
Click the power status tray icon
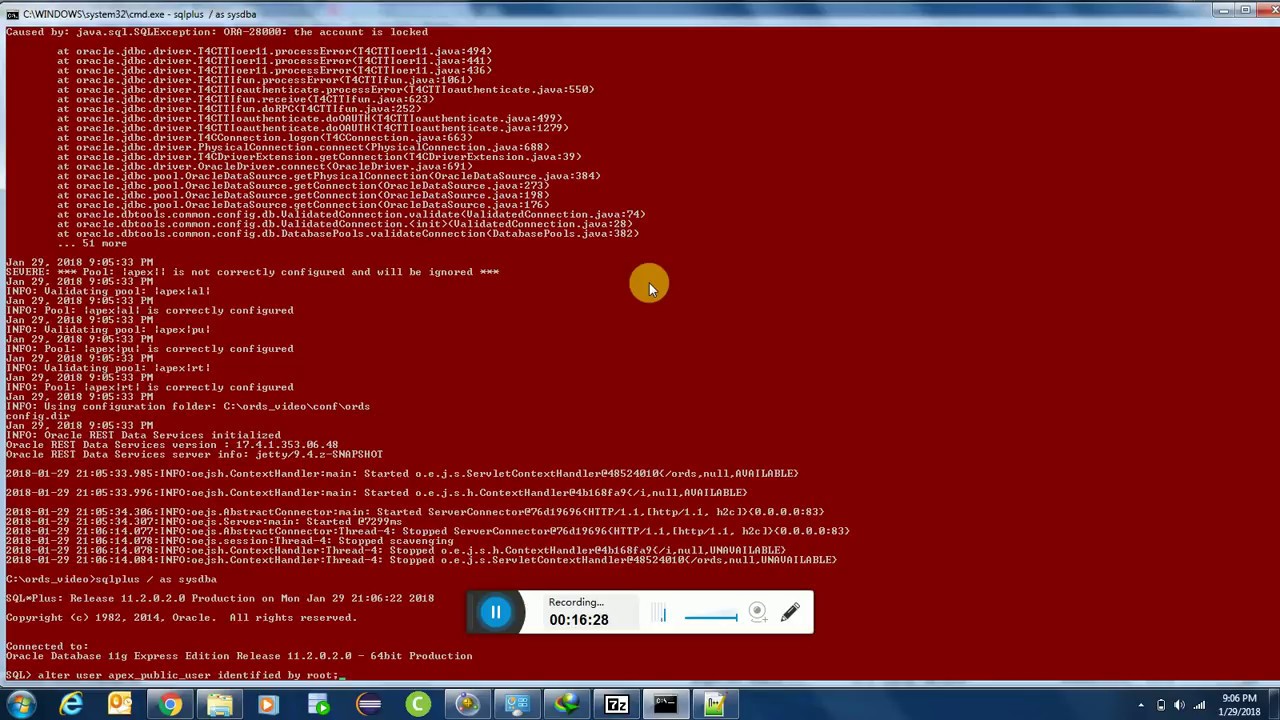click(1161, 706)
